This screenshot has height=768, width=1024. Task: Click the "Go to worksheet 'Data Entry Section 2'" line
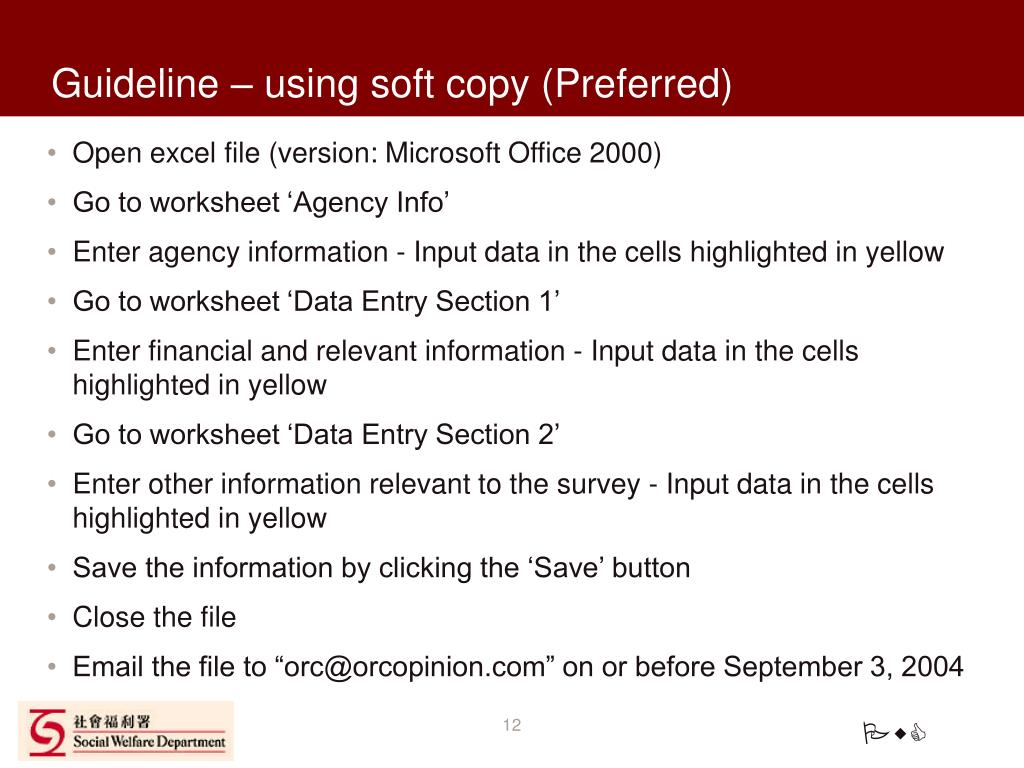[316, 435]
